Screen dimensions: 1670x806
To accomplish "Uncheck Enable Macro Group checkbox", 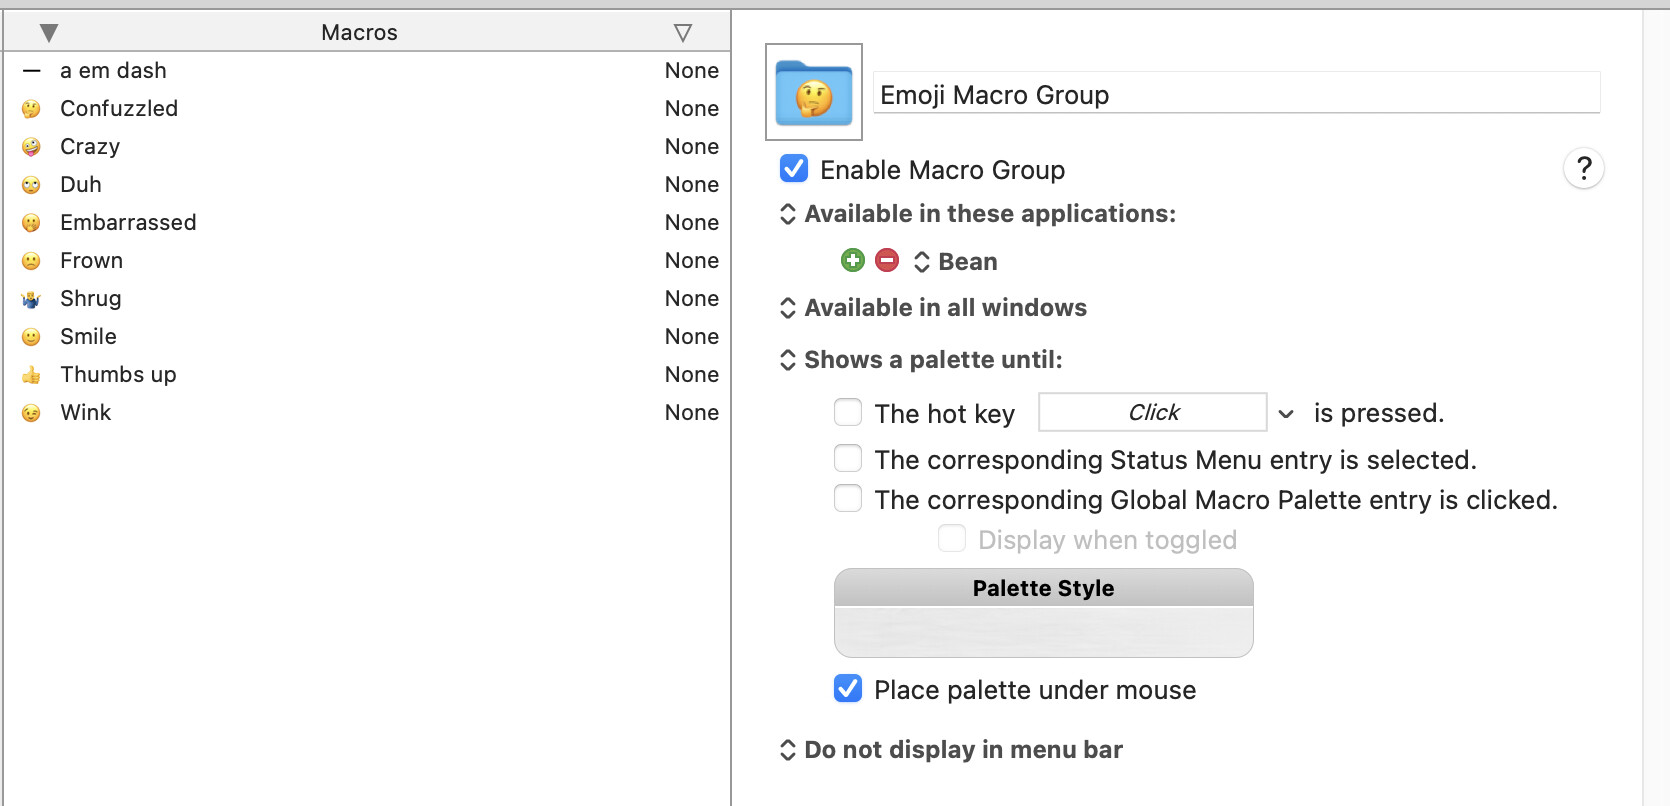I will [x=794, y=169].
